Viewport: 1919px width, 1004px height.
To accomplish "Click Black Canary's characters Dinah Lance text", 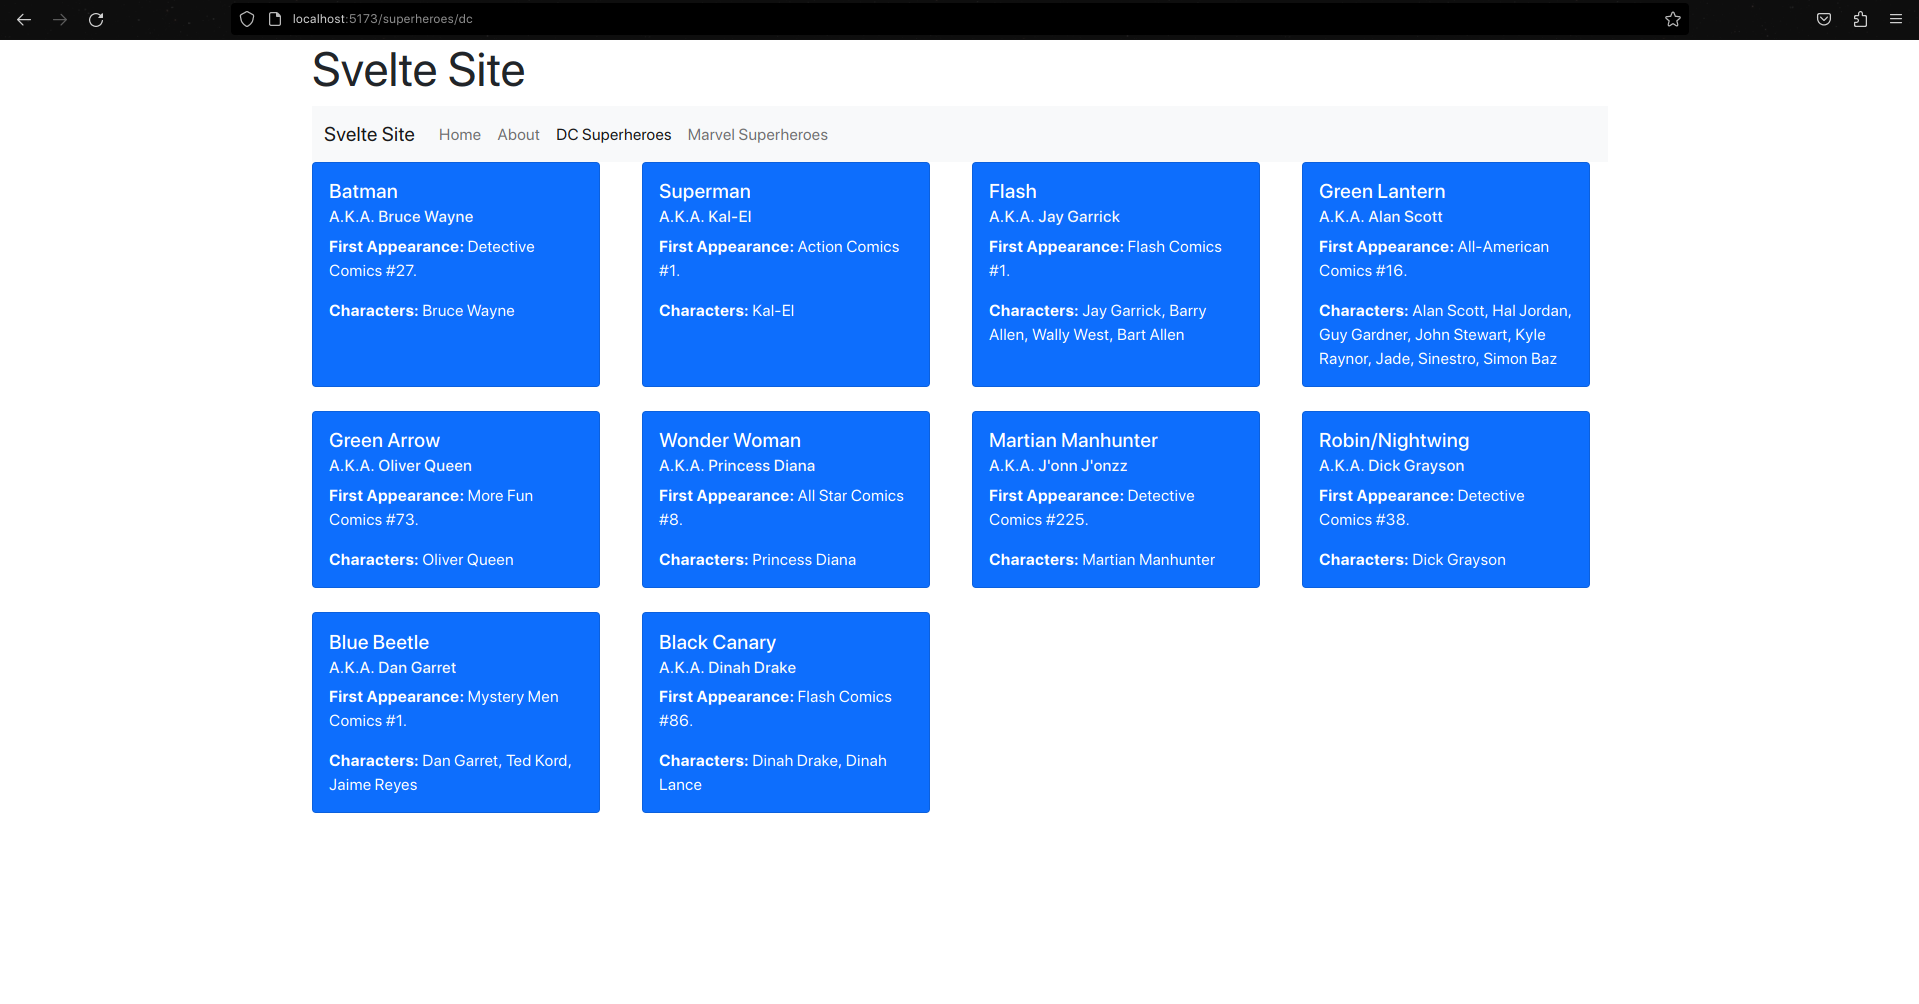I will [773, 772].
